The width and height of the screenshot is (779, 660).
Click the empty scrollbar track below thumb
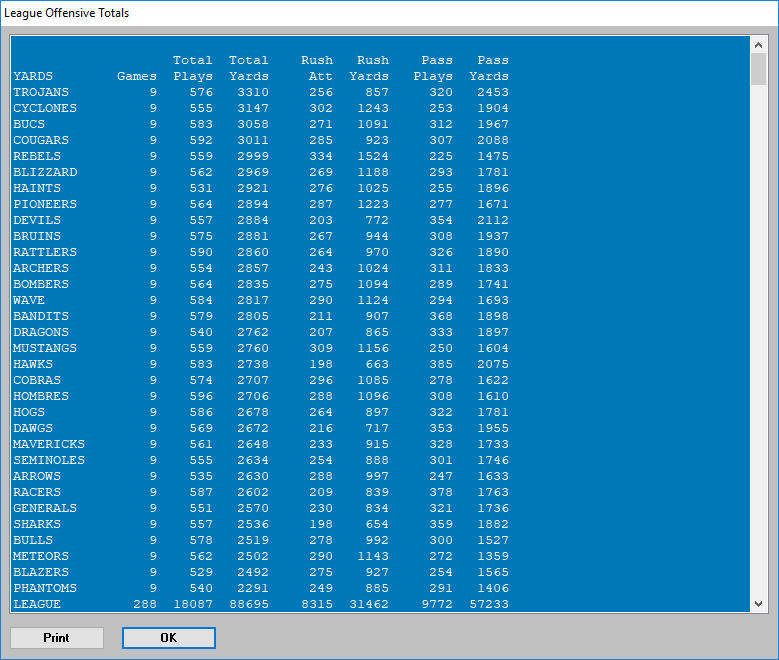pyautogui.click(x=758, y=350)
